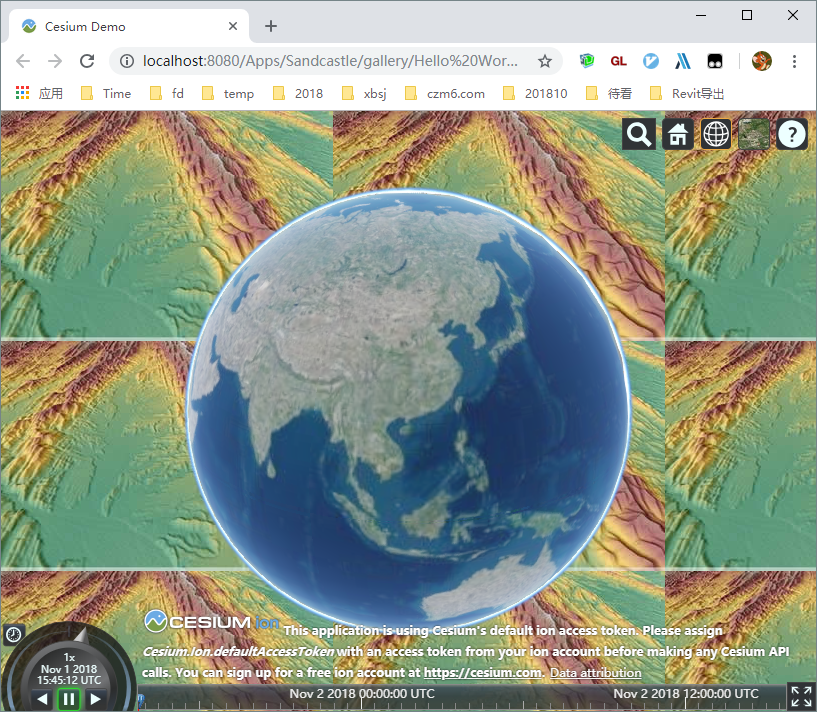The height and width of the screenshot is (712, 817).
Task: Go forward in browser history
Action: pyautogui.click(x=55, y=61)
